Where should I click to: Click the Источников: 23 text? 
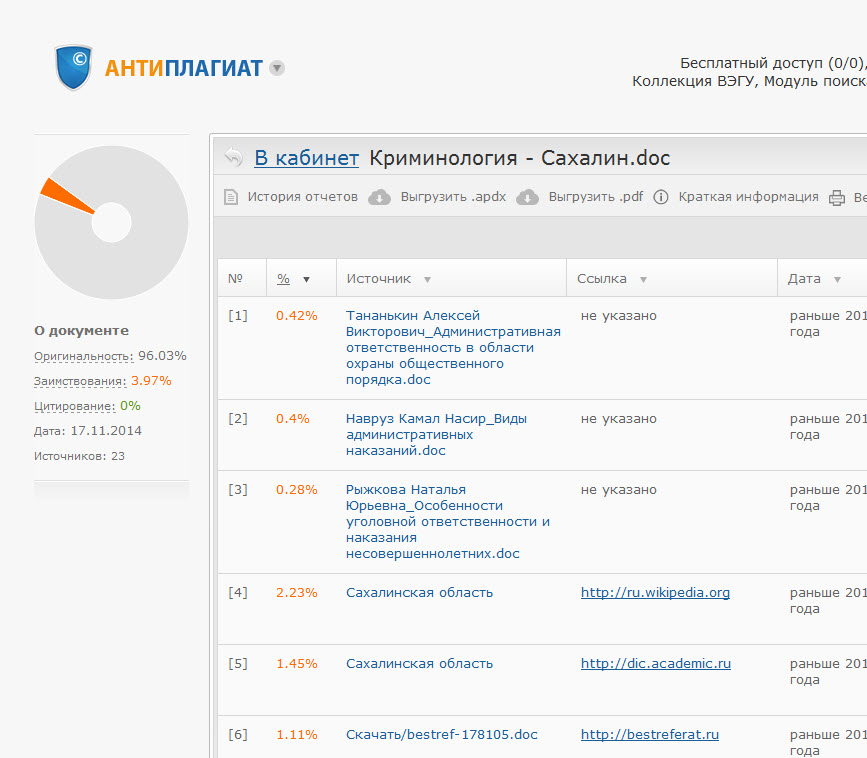pyautogui.click(x=79, y=456)
